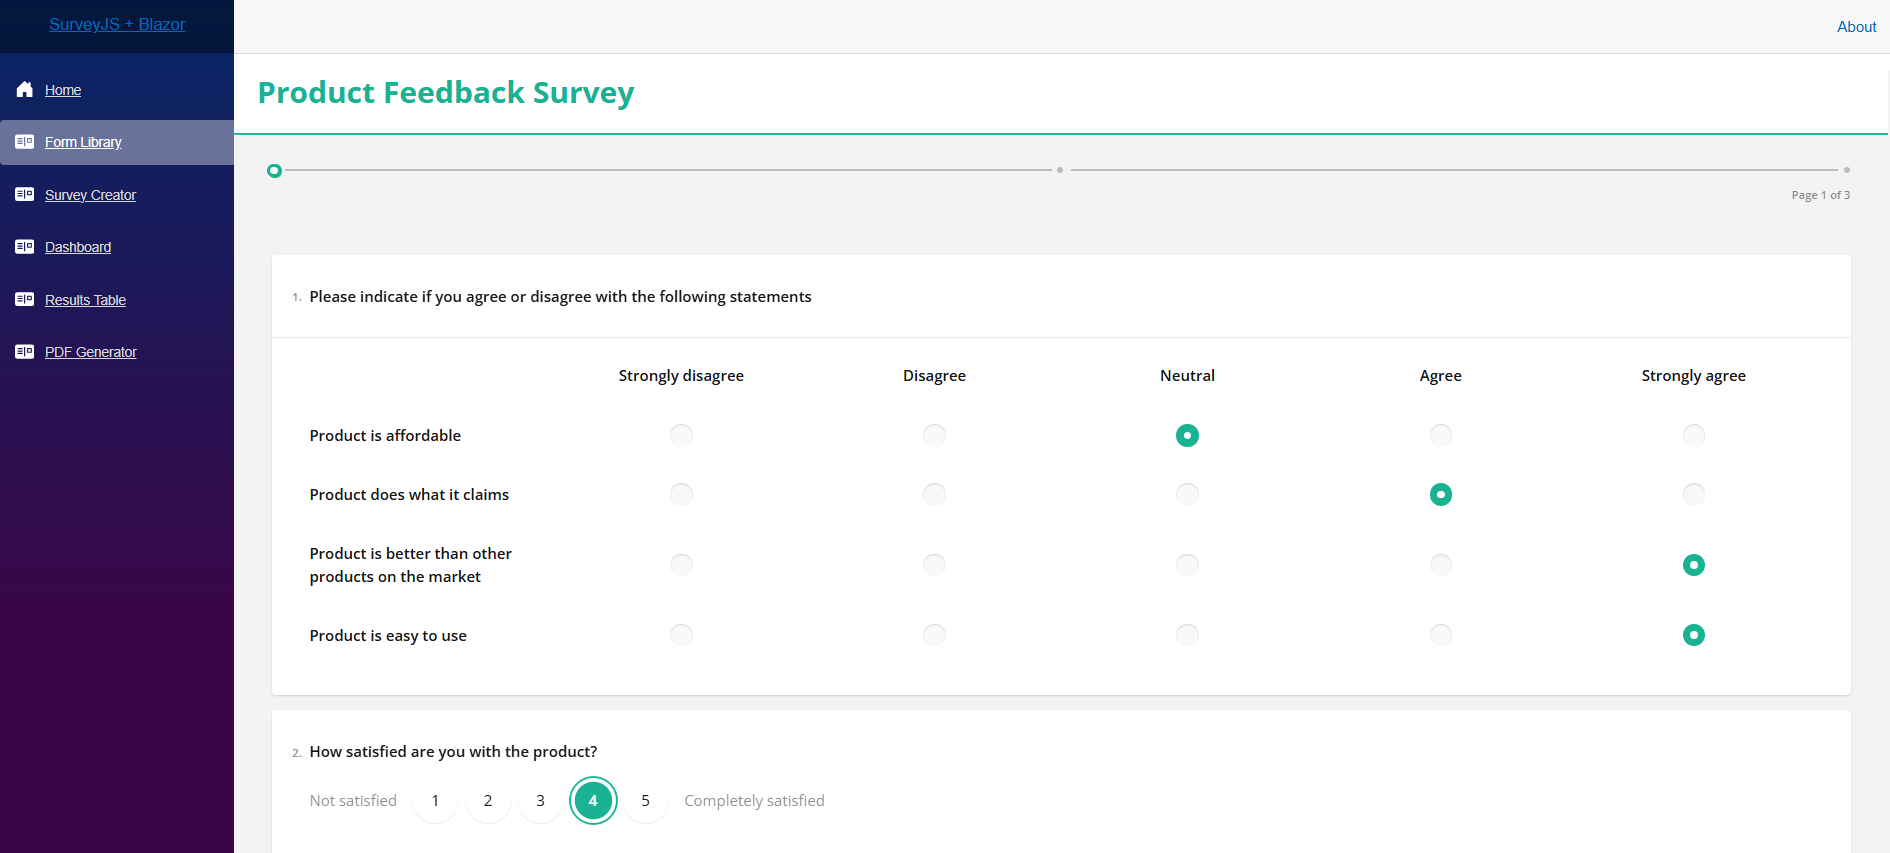Open the Results Table page
Viewport: 1890px width, 853px height.
[85, 300]
